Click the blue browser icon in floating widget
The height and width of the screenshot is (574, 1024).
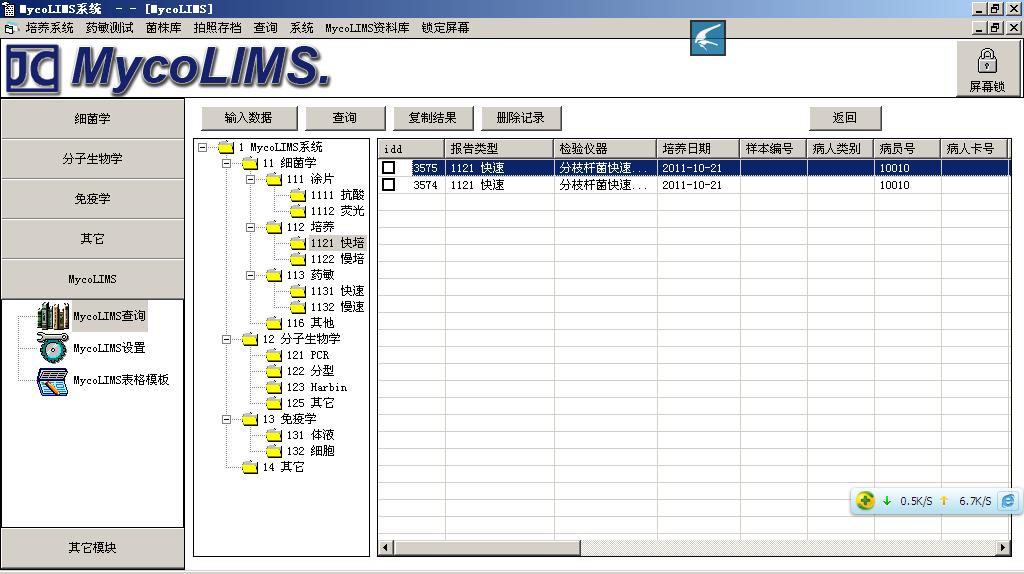[1008, 501]
